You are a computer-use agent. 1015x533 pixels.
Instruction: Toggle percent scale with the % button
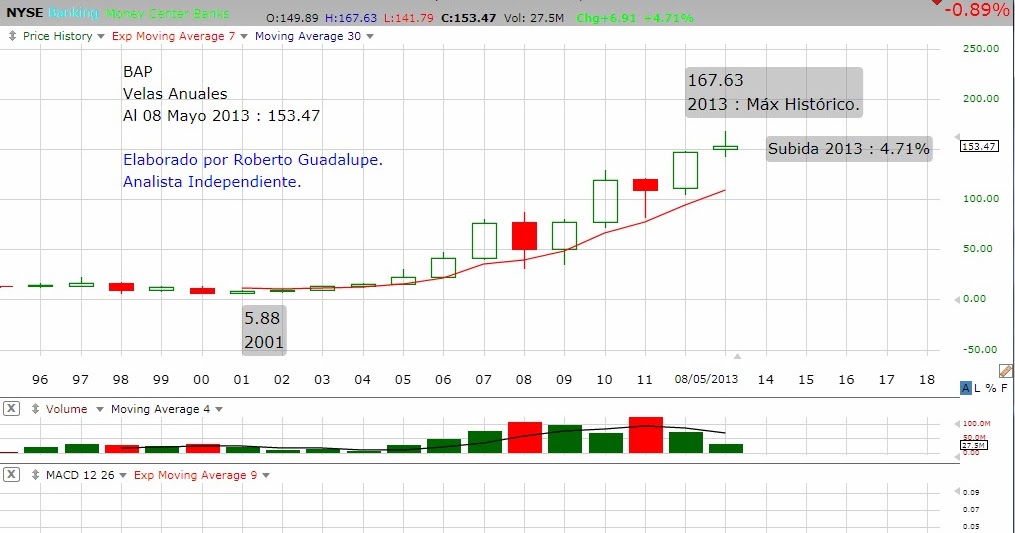(x=990, y=388)
